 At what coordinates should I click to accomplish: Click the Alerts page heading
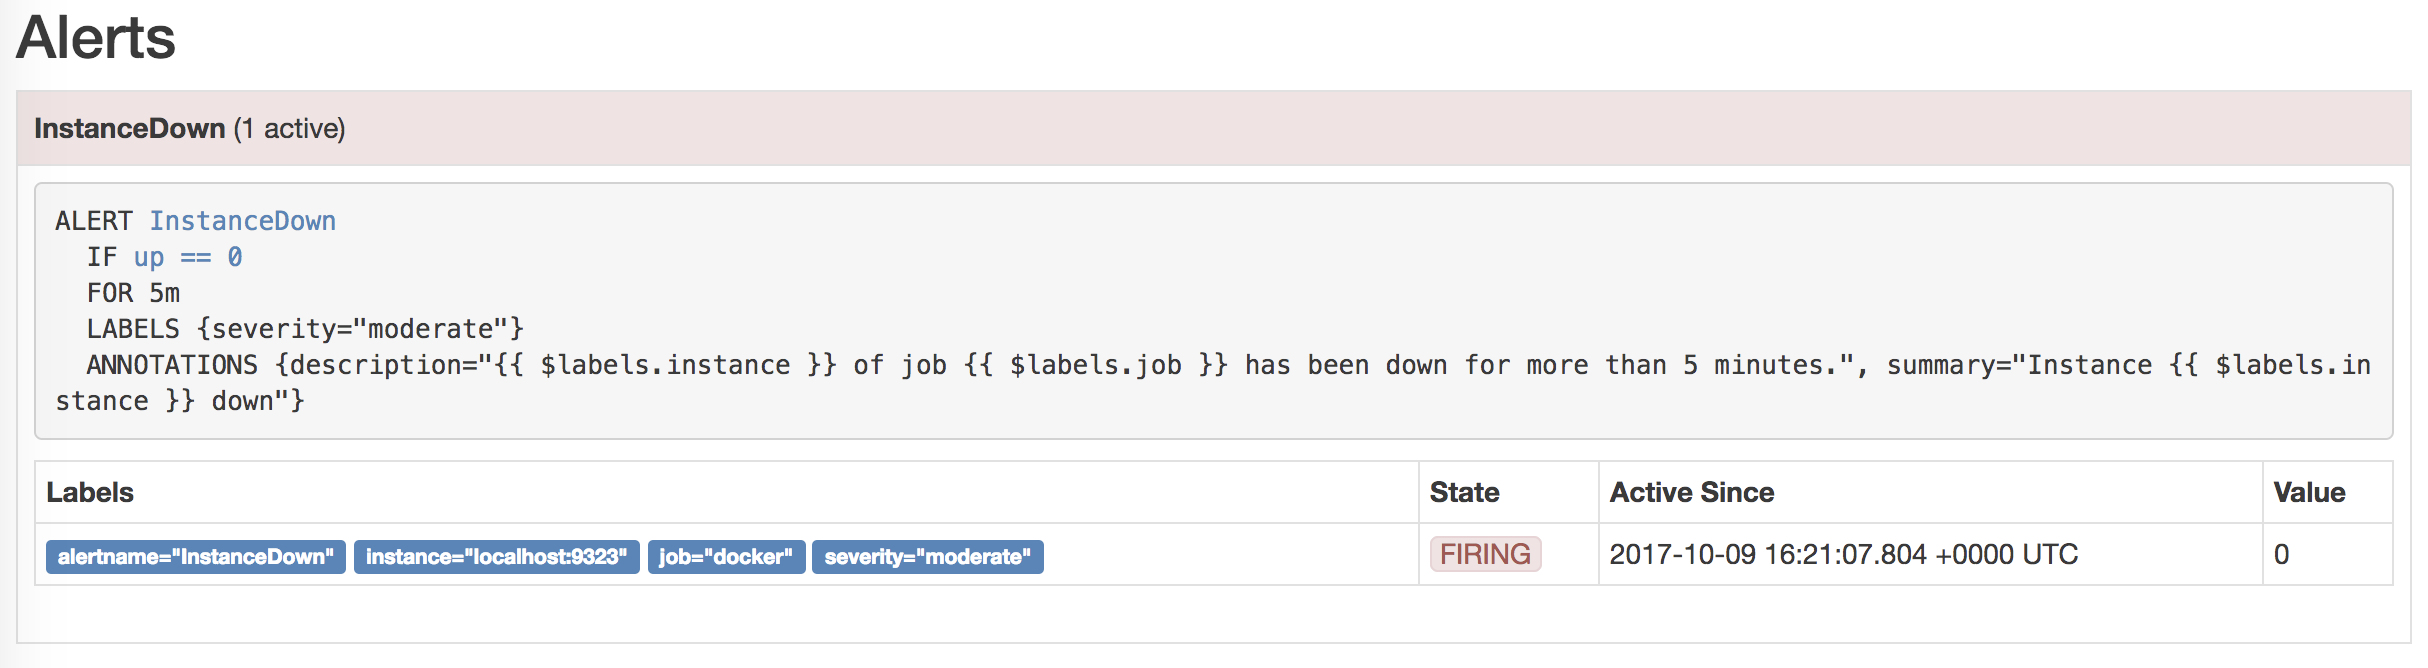(x=96, y=38)
